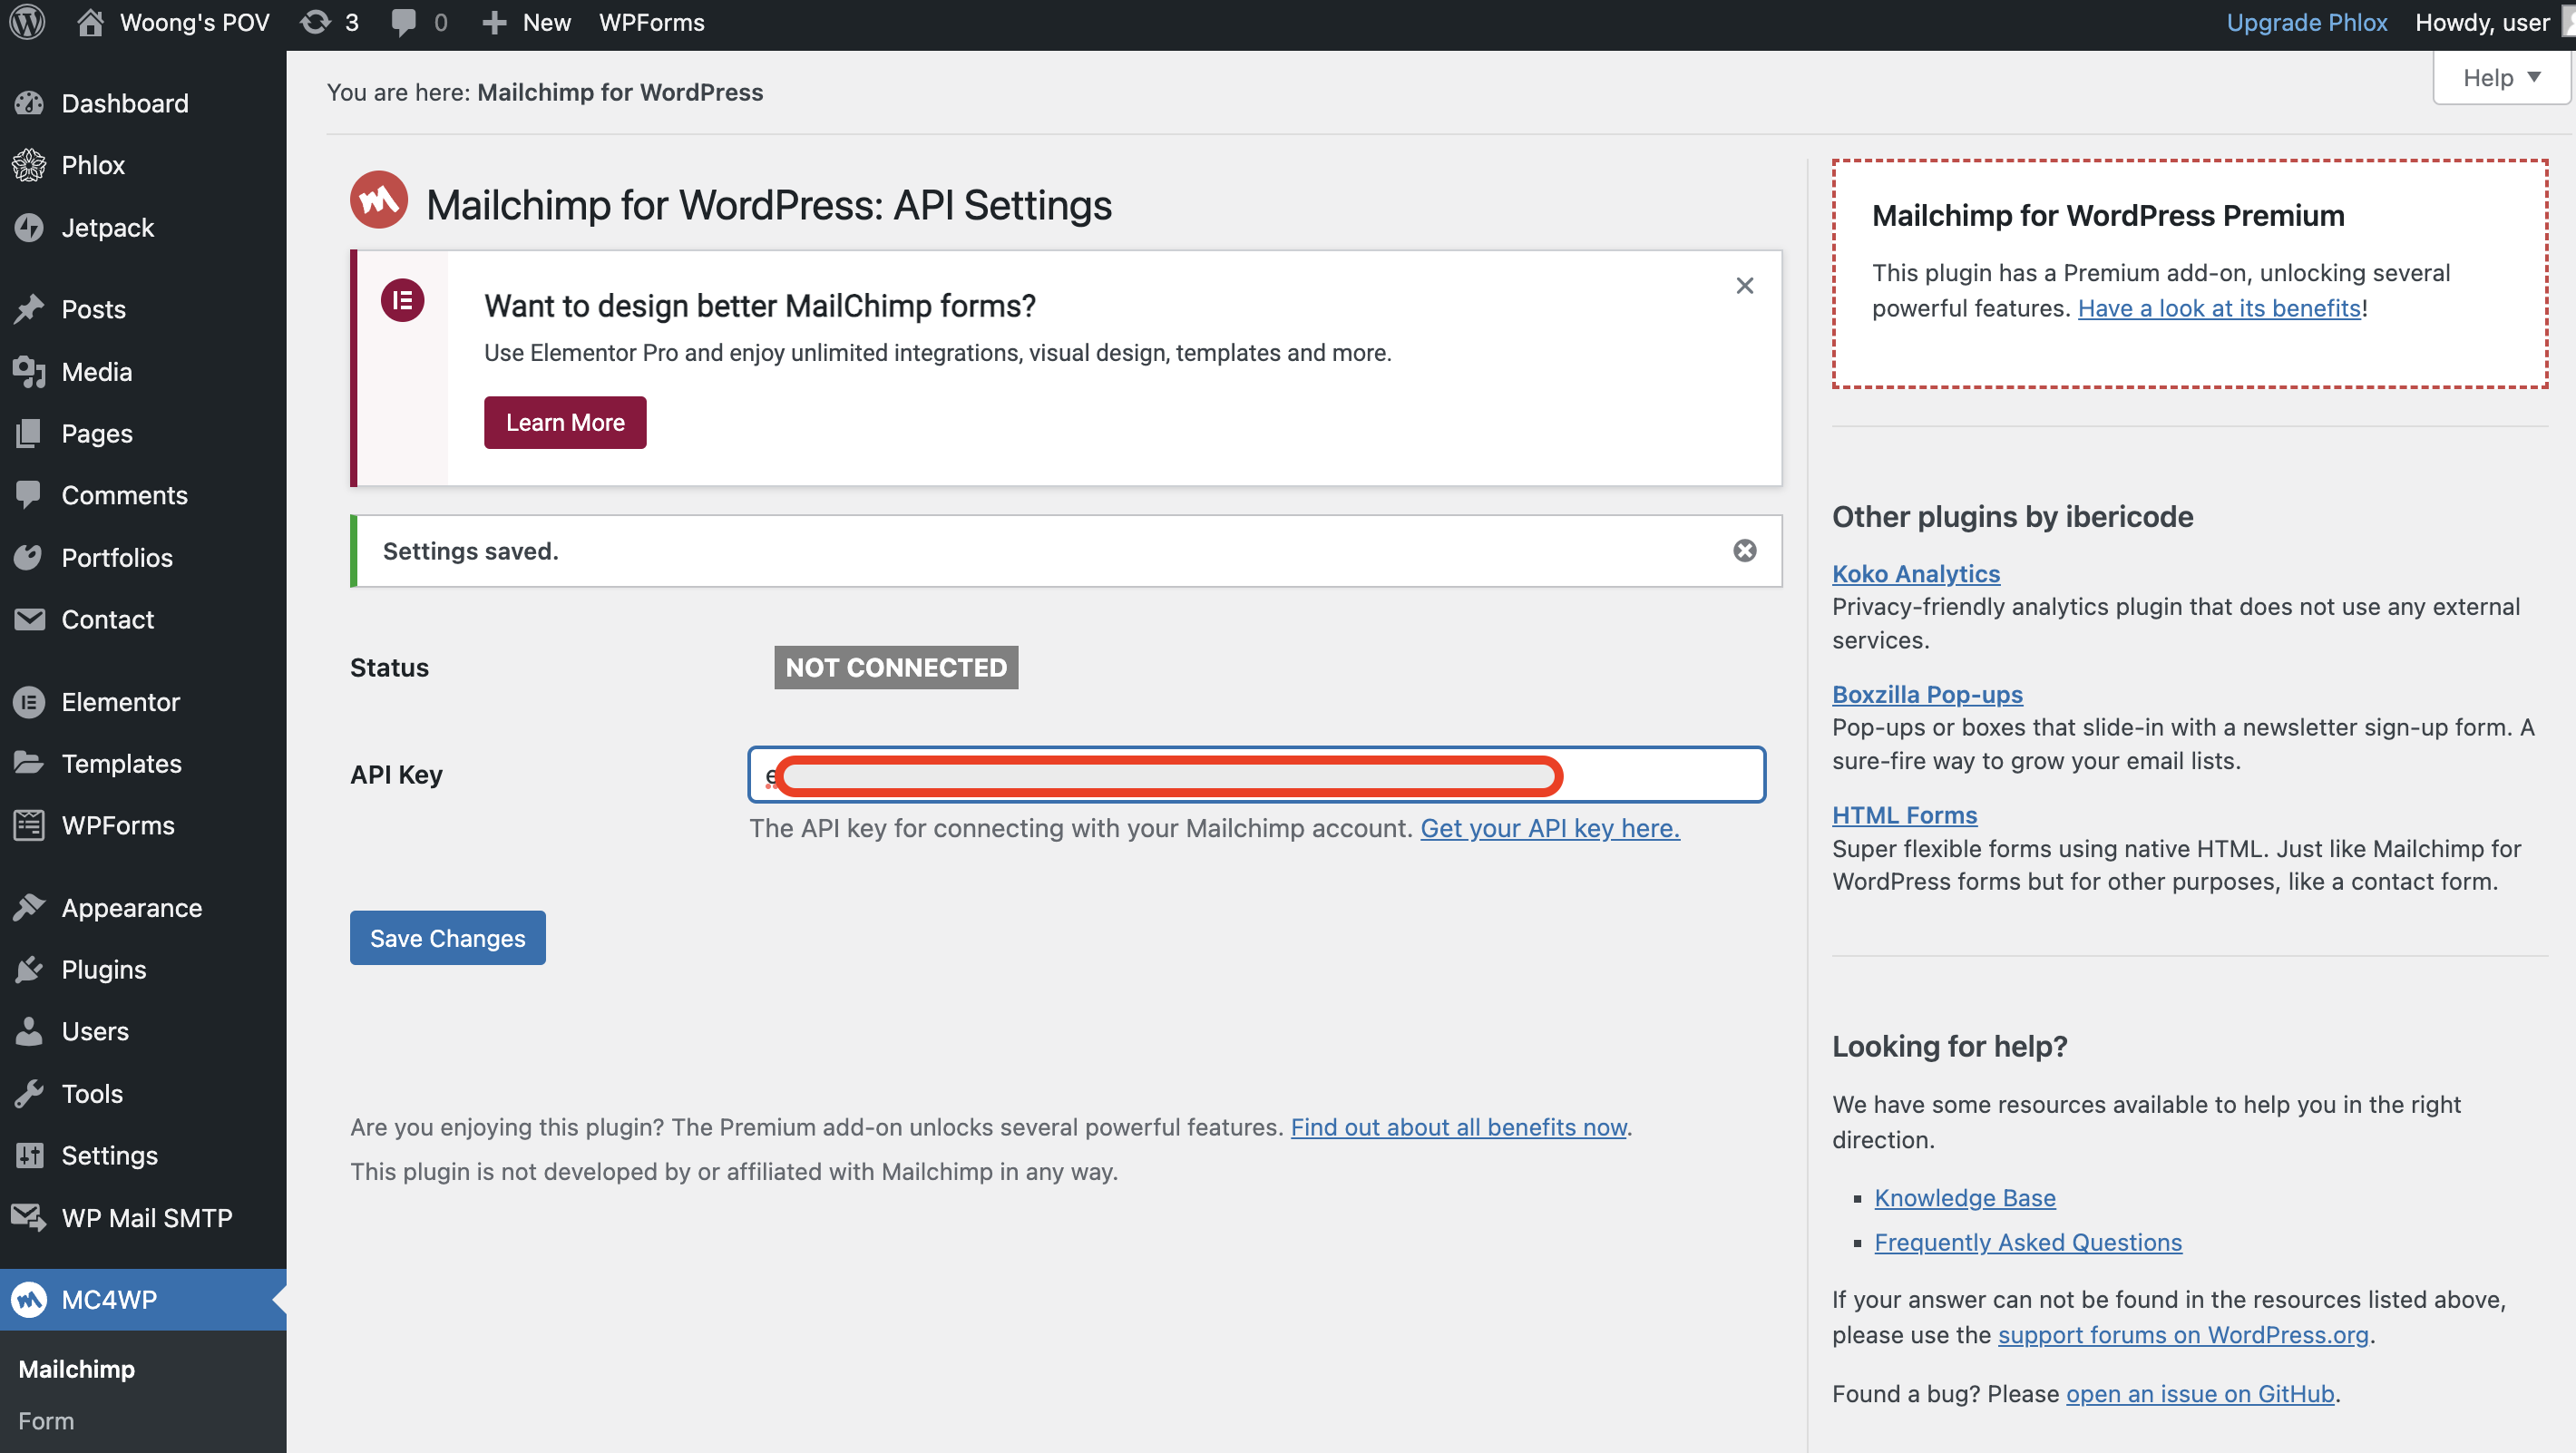Open Elementor from the sidebar

[120, 702]
